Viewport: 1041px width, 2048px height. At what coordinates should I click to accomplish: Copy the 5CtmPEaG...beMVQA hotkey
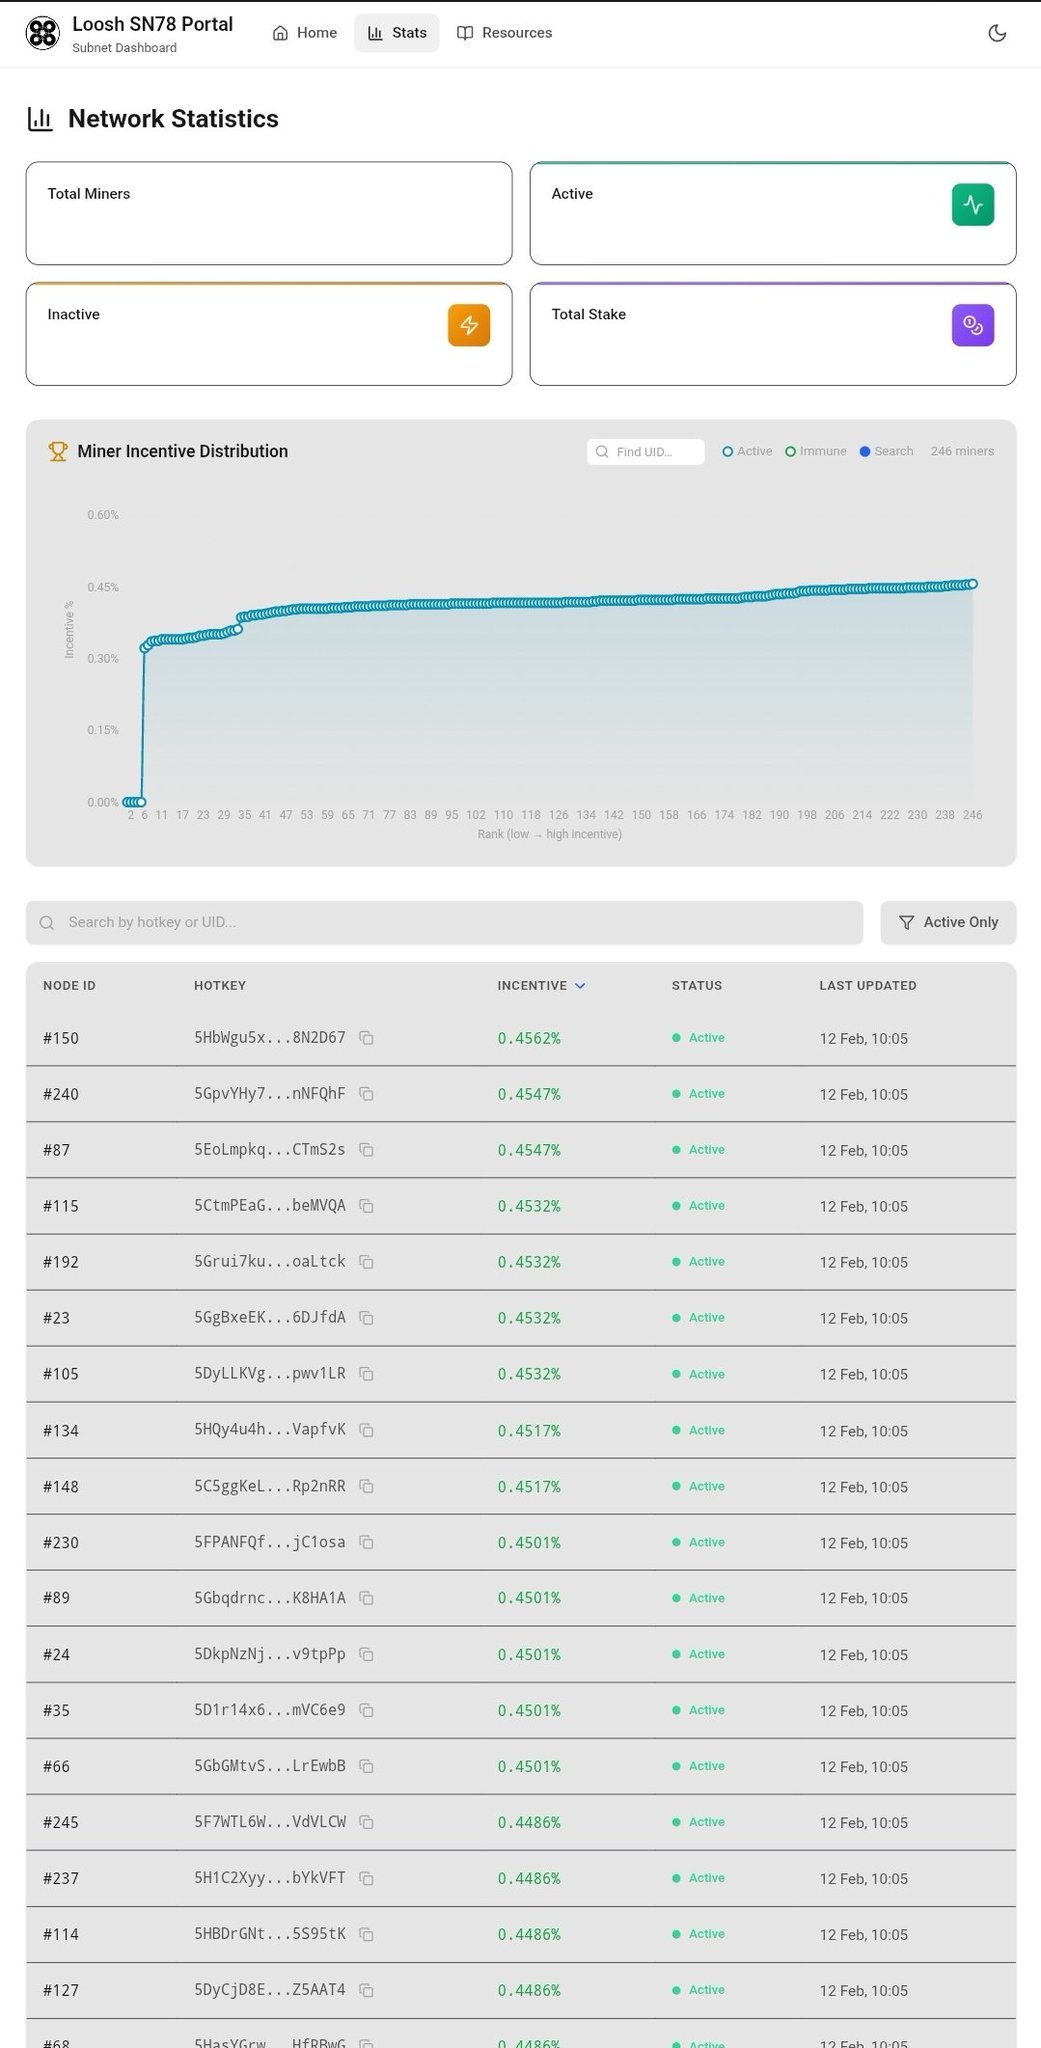point(367,1206)
